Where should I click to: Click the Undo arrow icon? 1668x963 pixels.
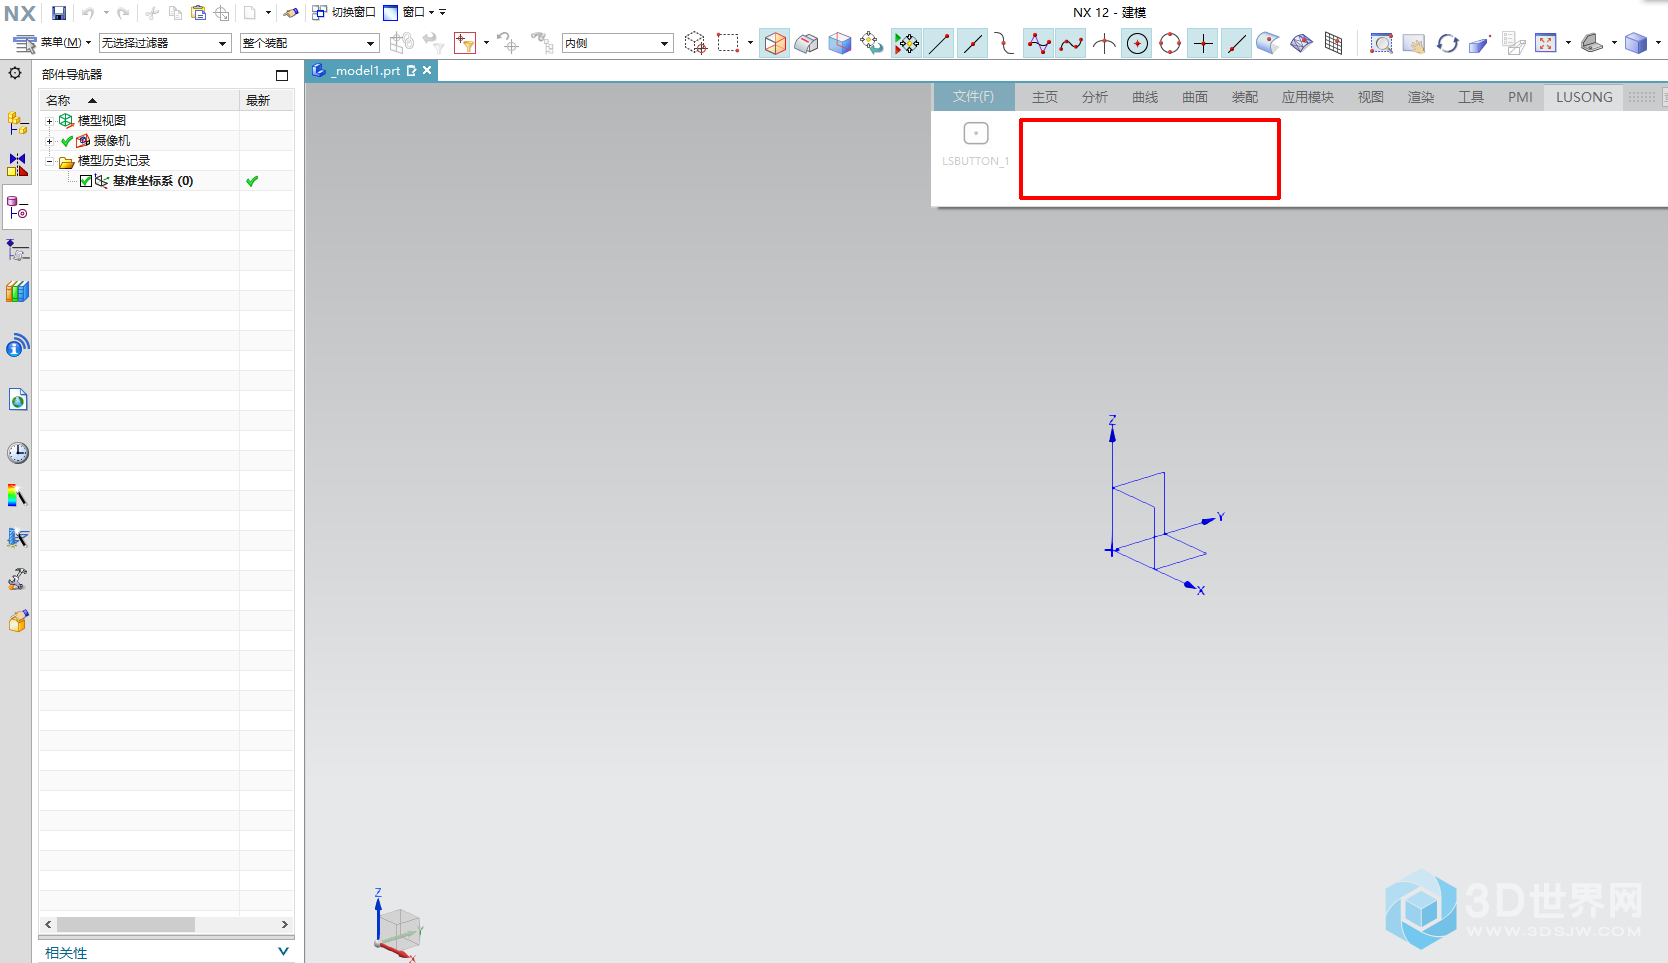coord(88,13)
